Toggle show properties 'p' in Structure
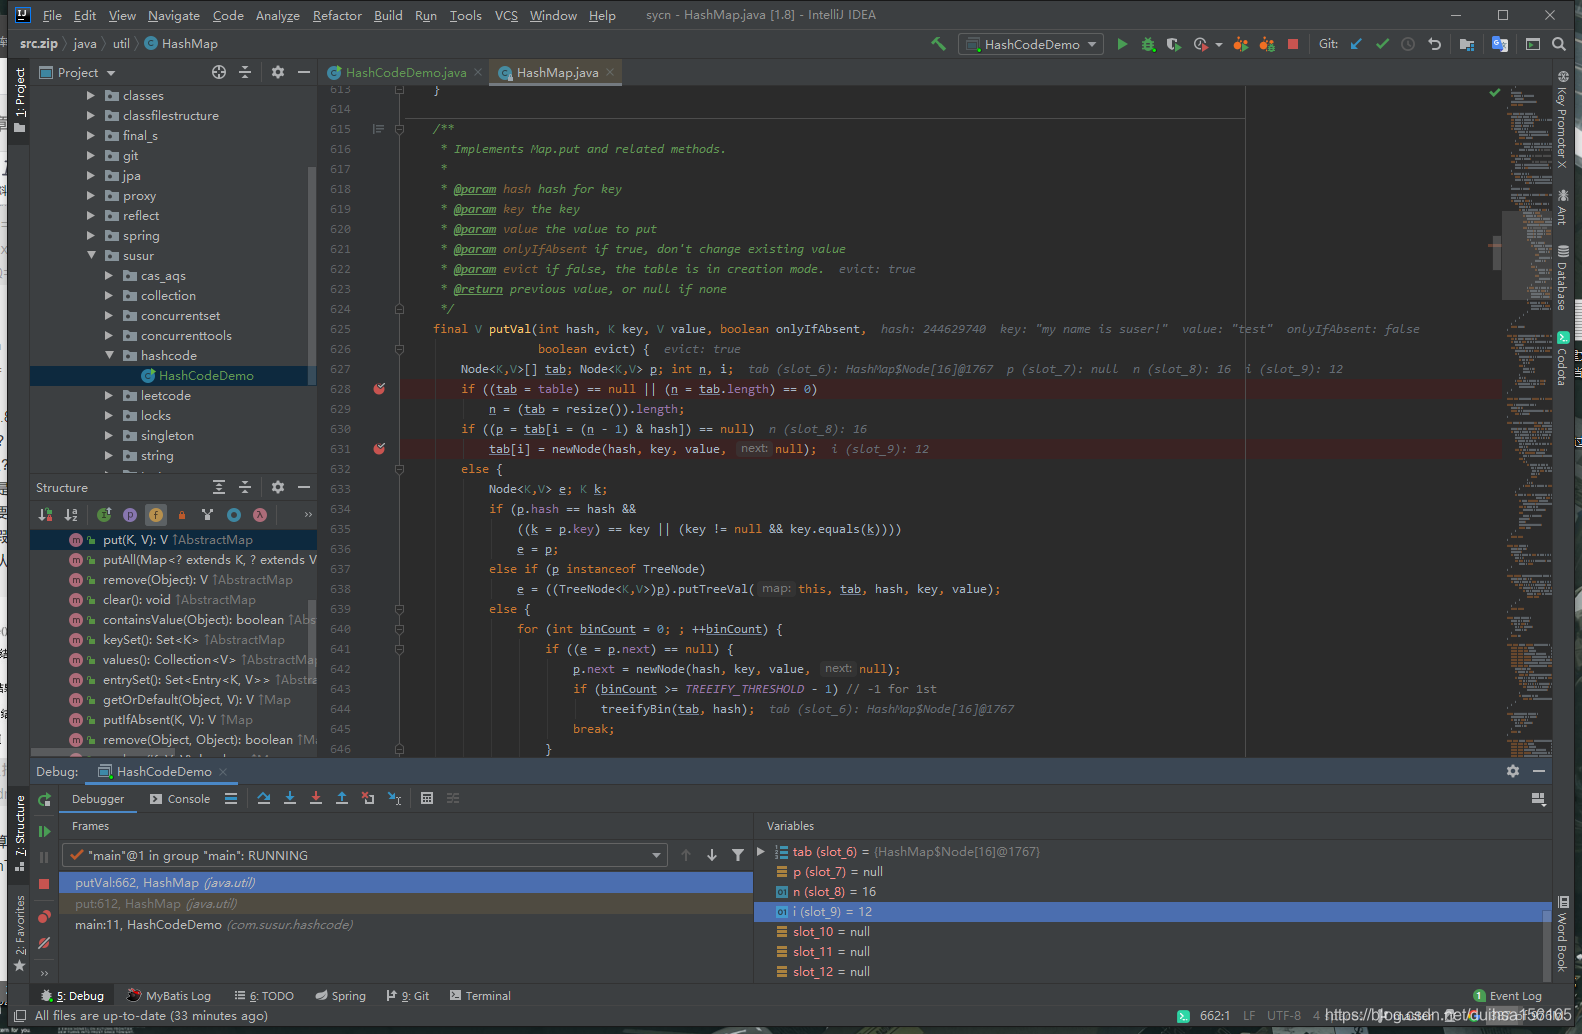This screenshot has height=1034, width=1582. (x=130, y=515)
